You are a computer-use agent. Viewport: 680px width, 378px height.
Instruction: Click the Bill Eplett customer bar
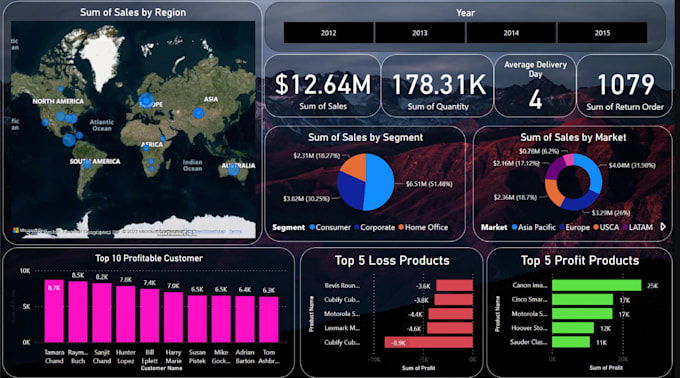(150, 316)
